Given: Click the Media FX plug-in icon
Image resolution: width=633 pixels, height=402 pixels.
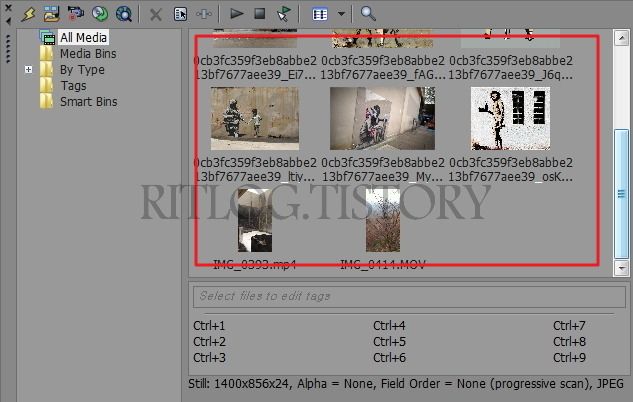Looking at the screenshot, I should [x=204, y=14].
